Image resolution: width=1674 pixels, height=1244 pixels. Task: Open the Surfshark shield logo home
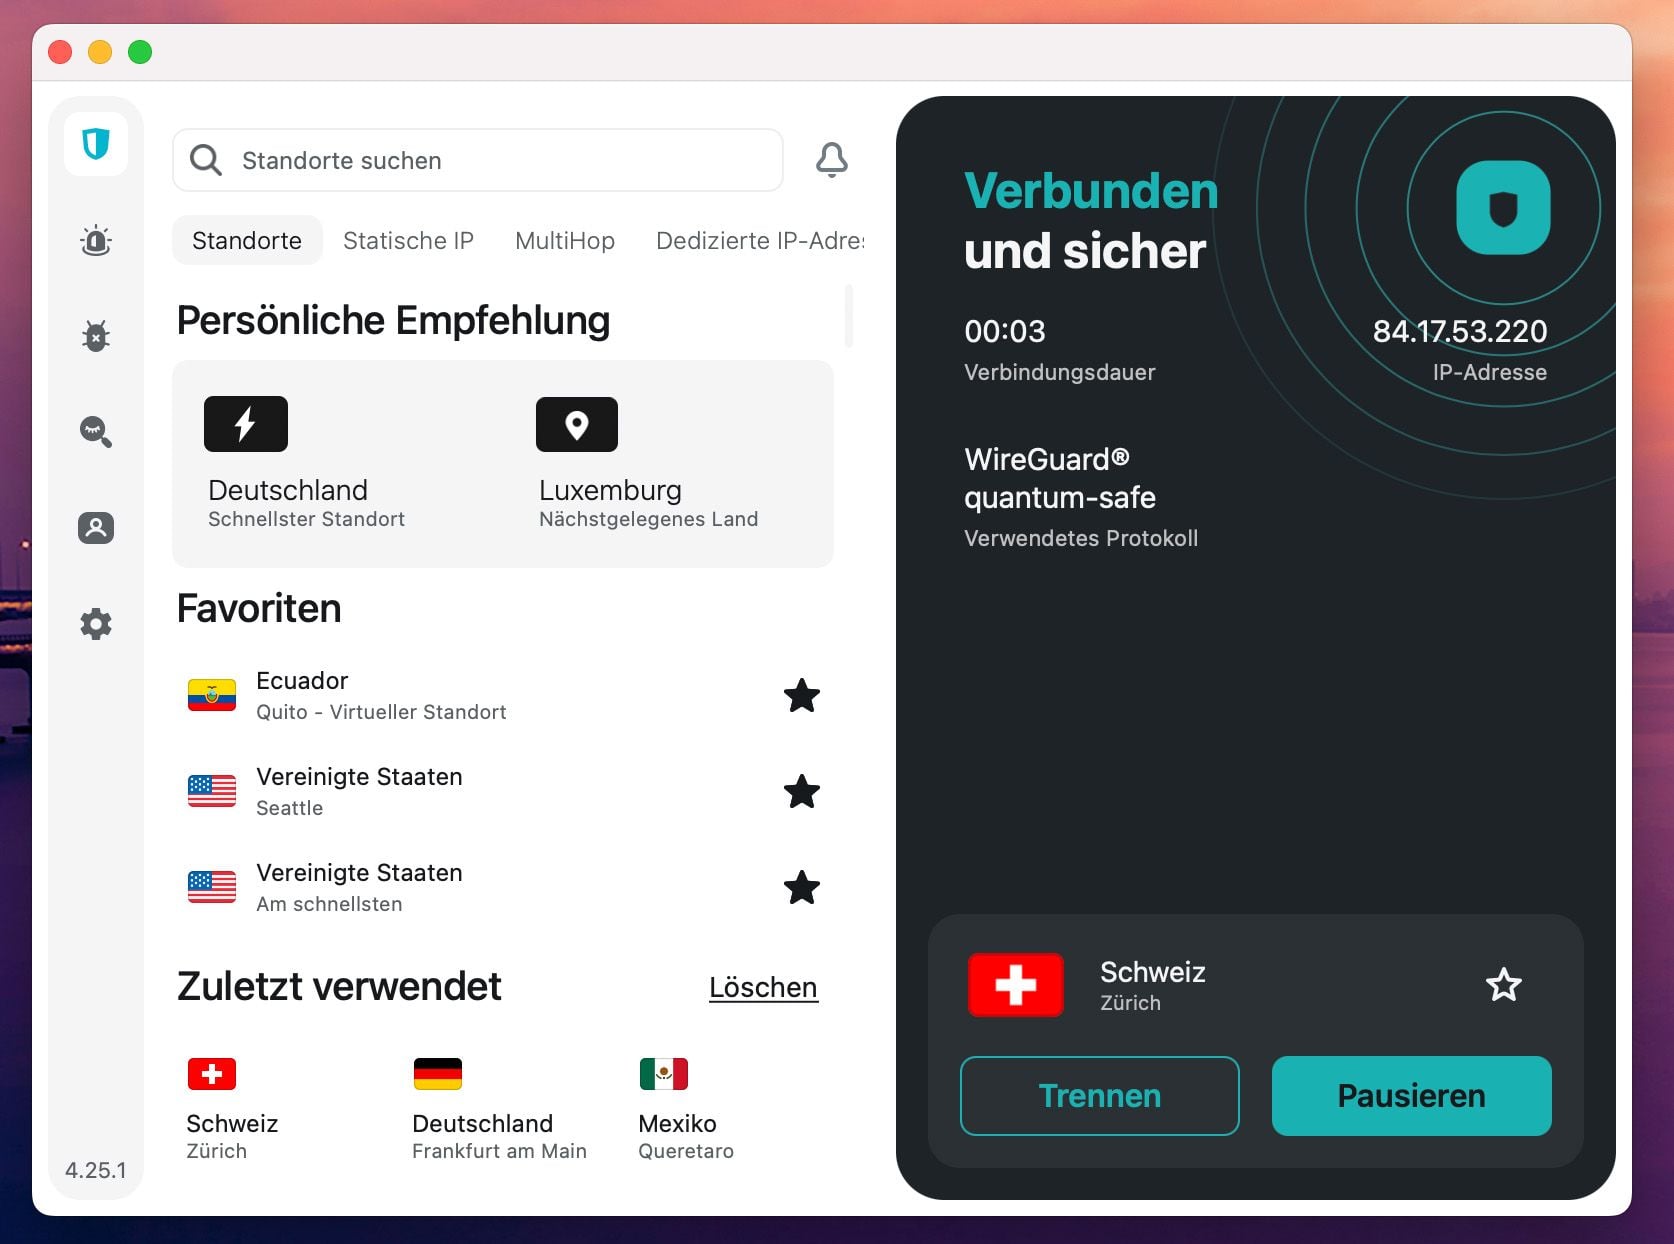(95, 143)
